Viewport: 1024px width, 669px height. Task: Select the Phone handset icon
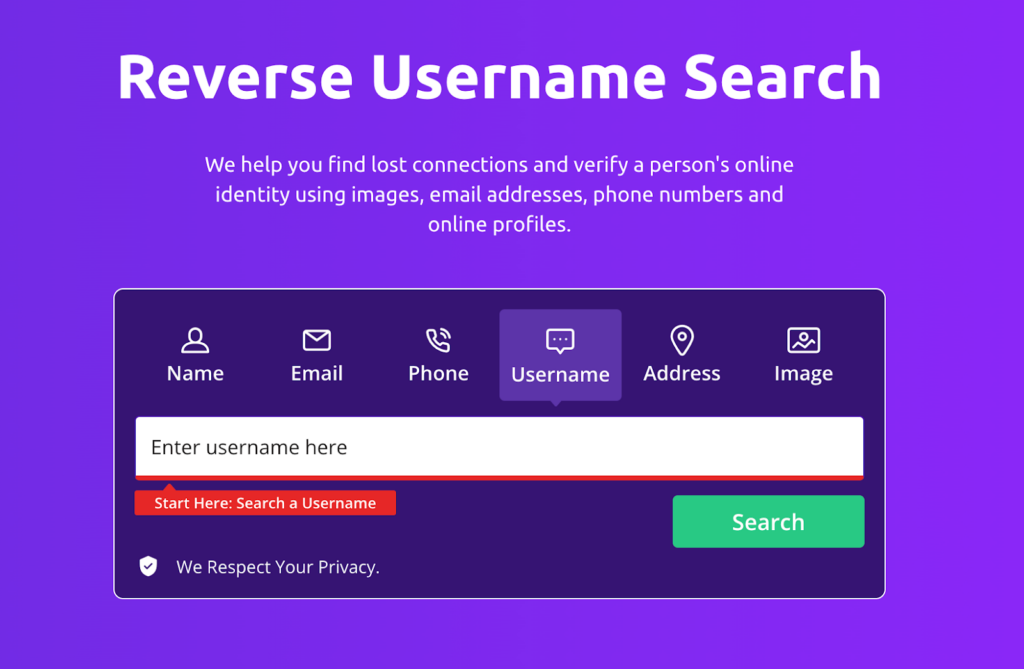point(438,340)
